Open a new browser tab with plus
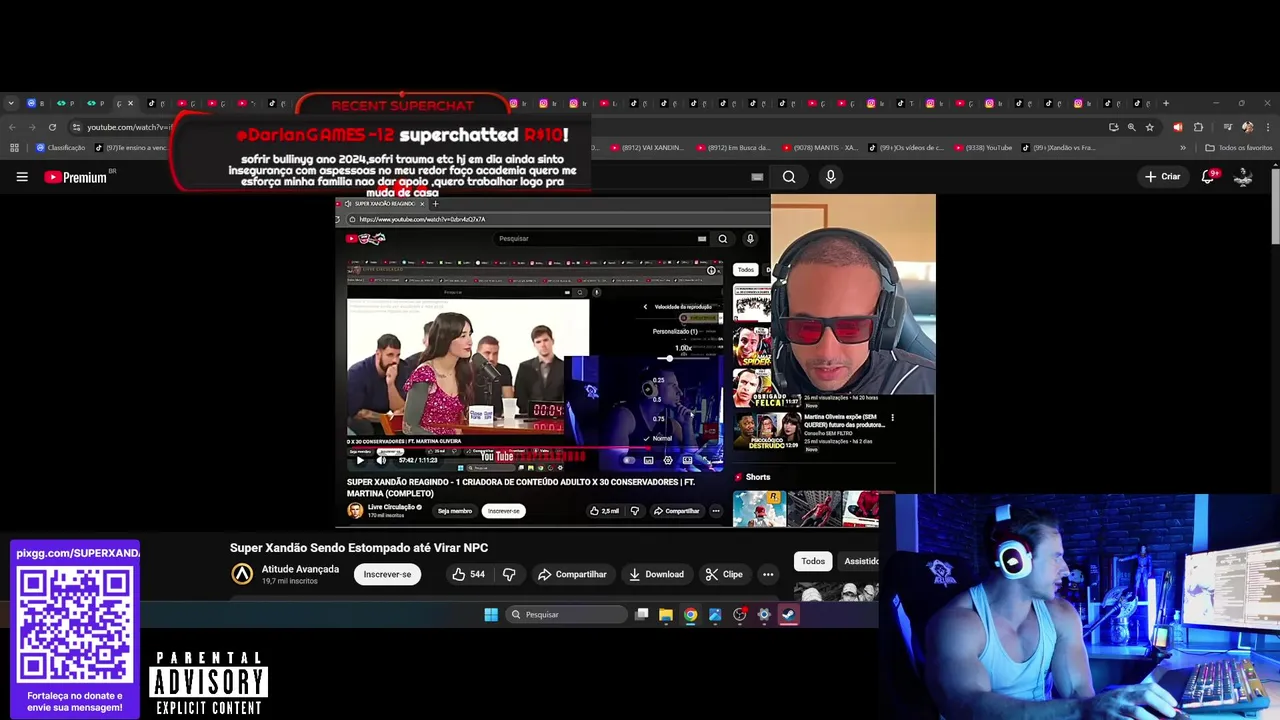The image size is (1280, 720). click(1165, 103)
